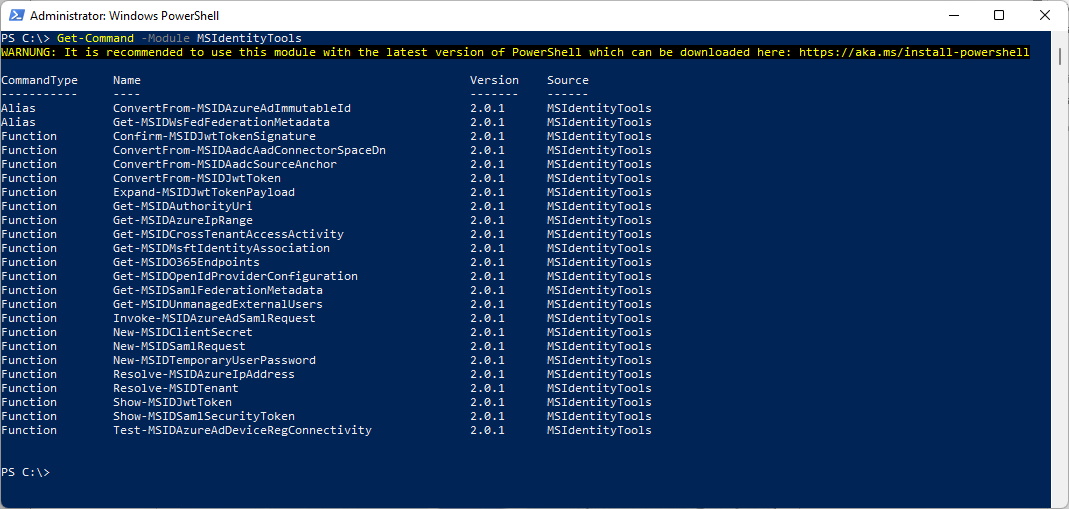This screenshot has height=509, width=1069.
Task: Click New-MSIDSamlRequest function name
Action: pos(179,345)
